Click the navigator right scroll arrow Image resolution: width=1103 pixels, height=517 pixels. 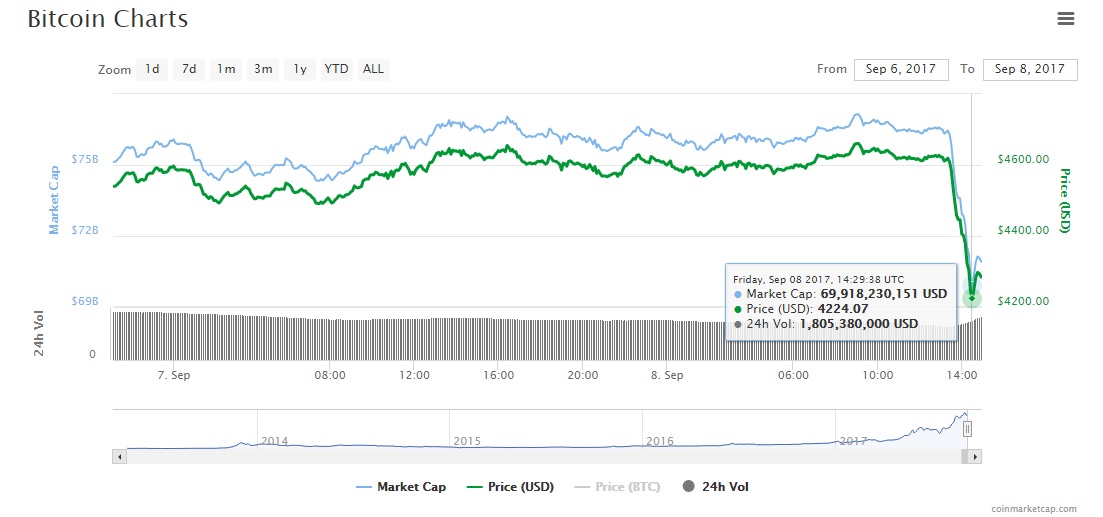coord(975,457)
